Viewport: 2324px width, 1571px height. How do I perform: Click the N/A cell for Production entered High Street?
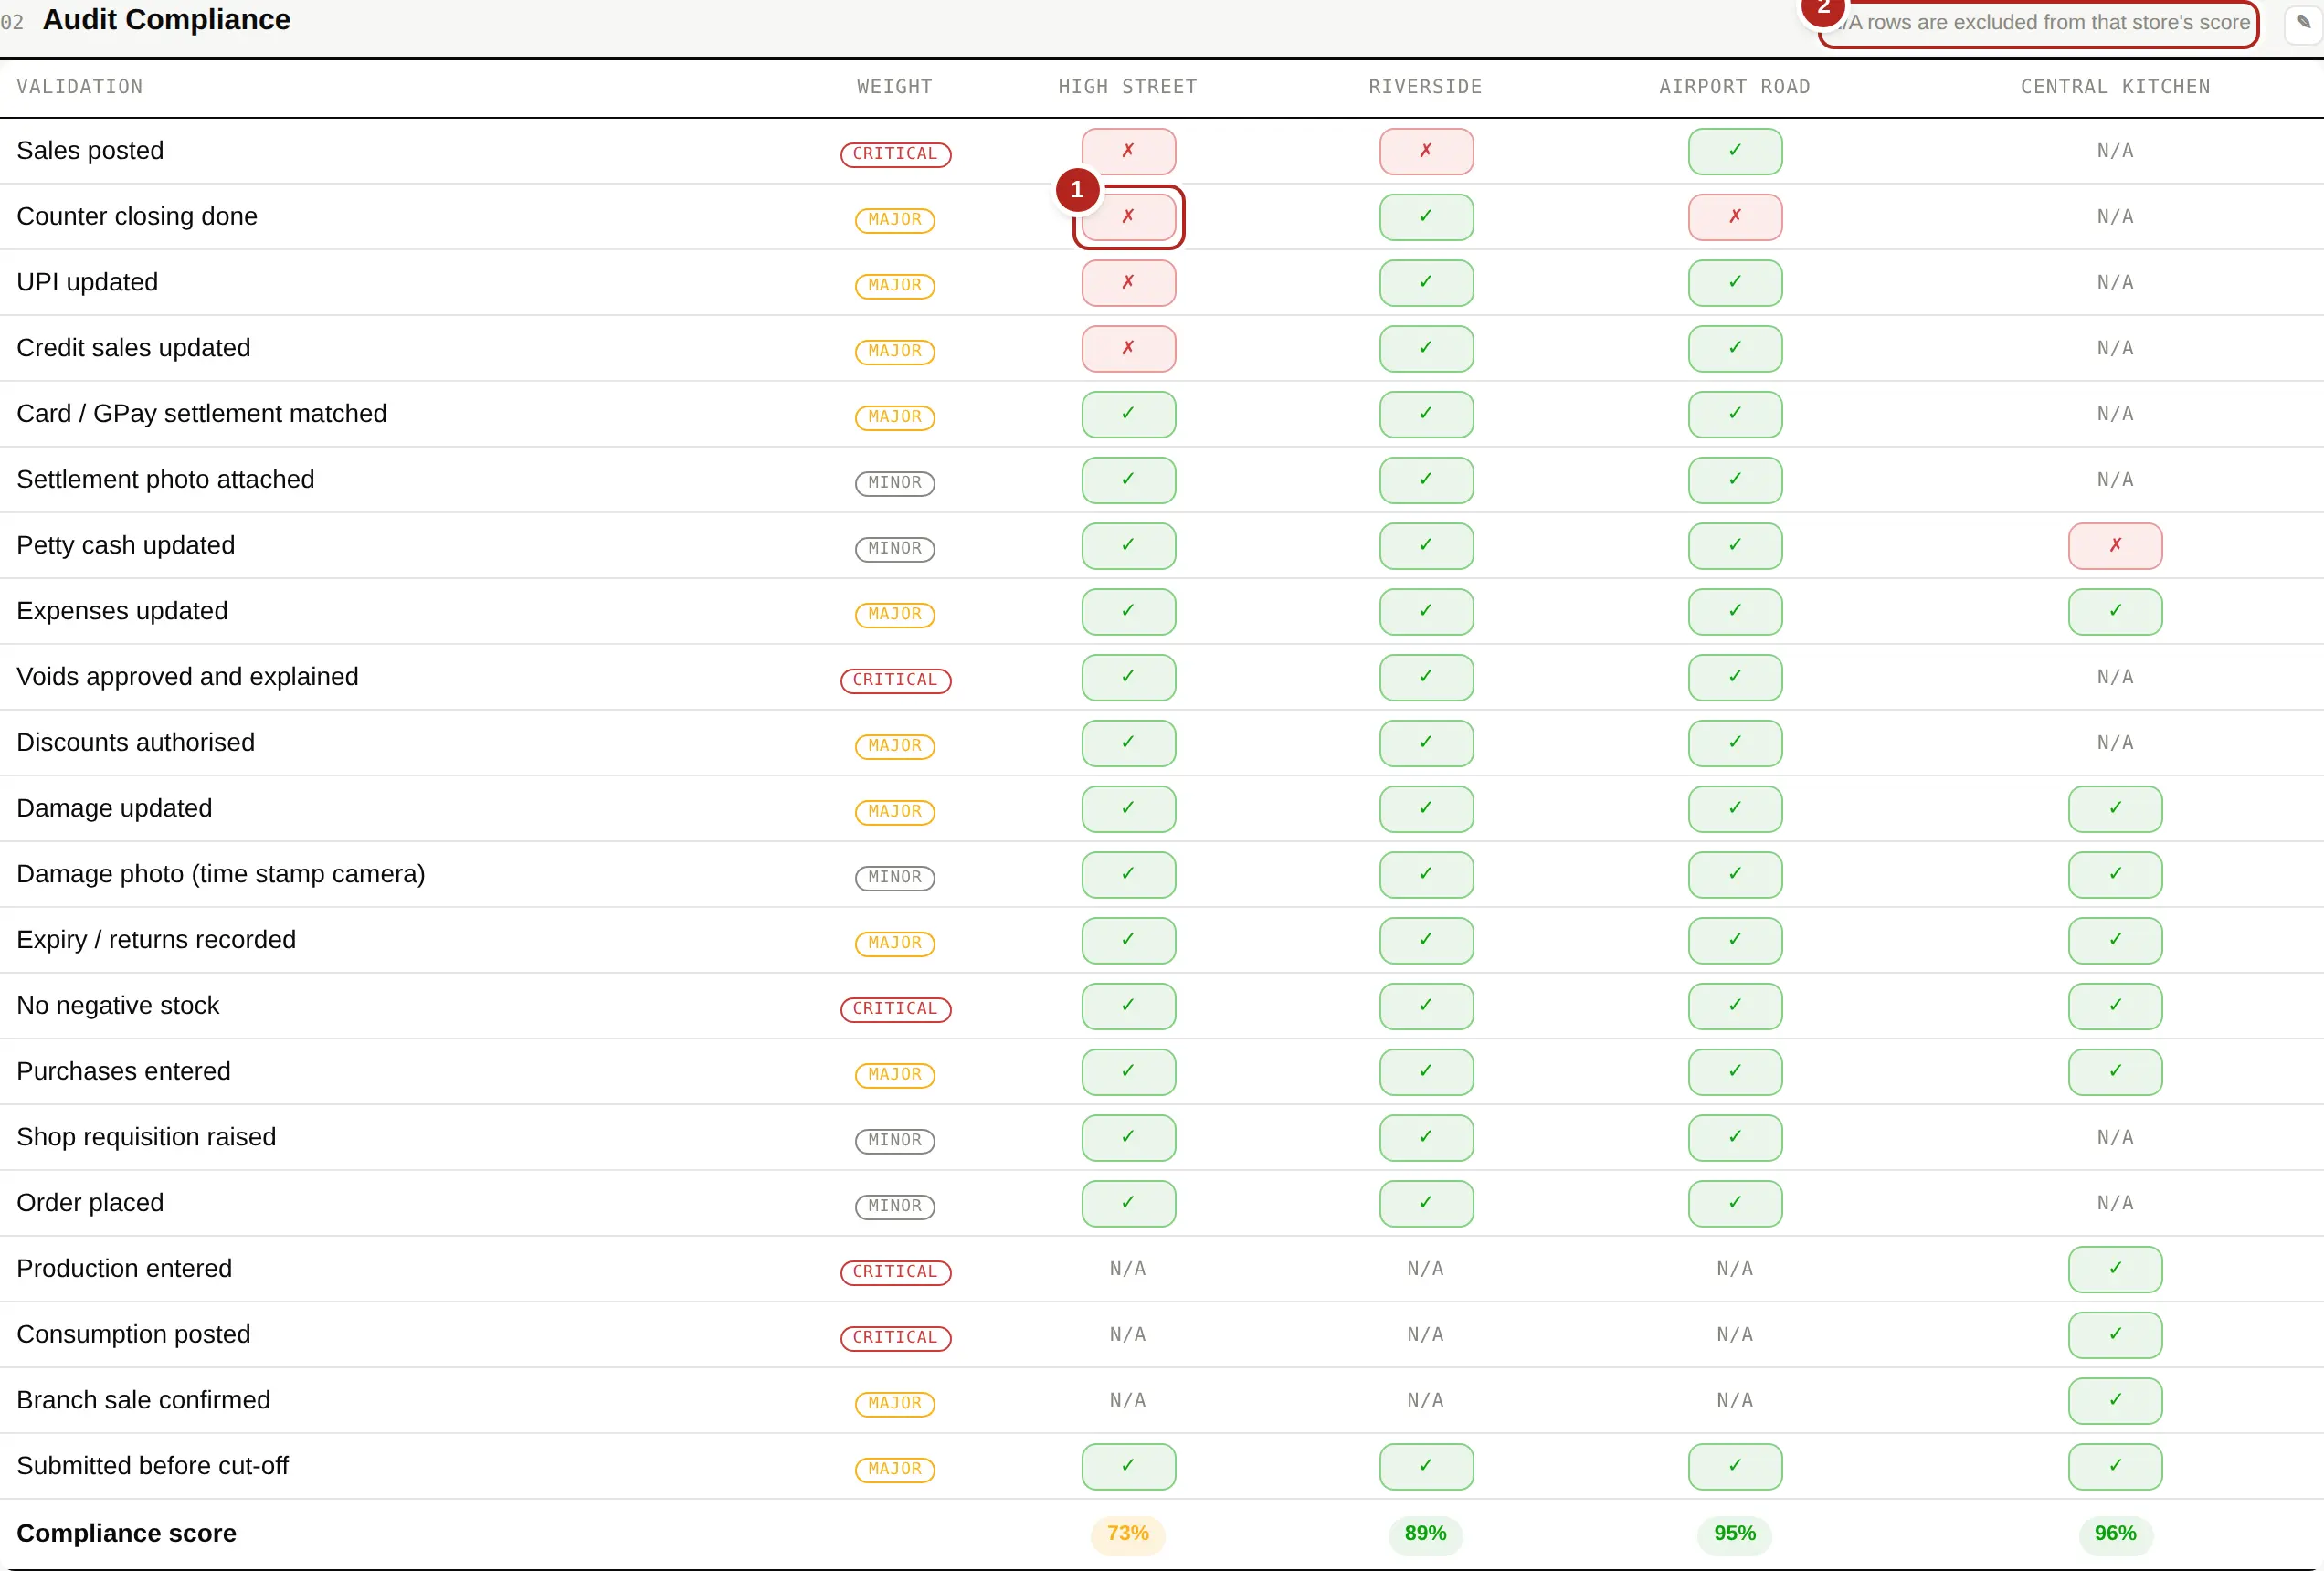[1128, 1269]
